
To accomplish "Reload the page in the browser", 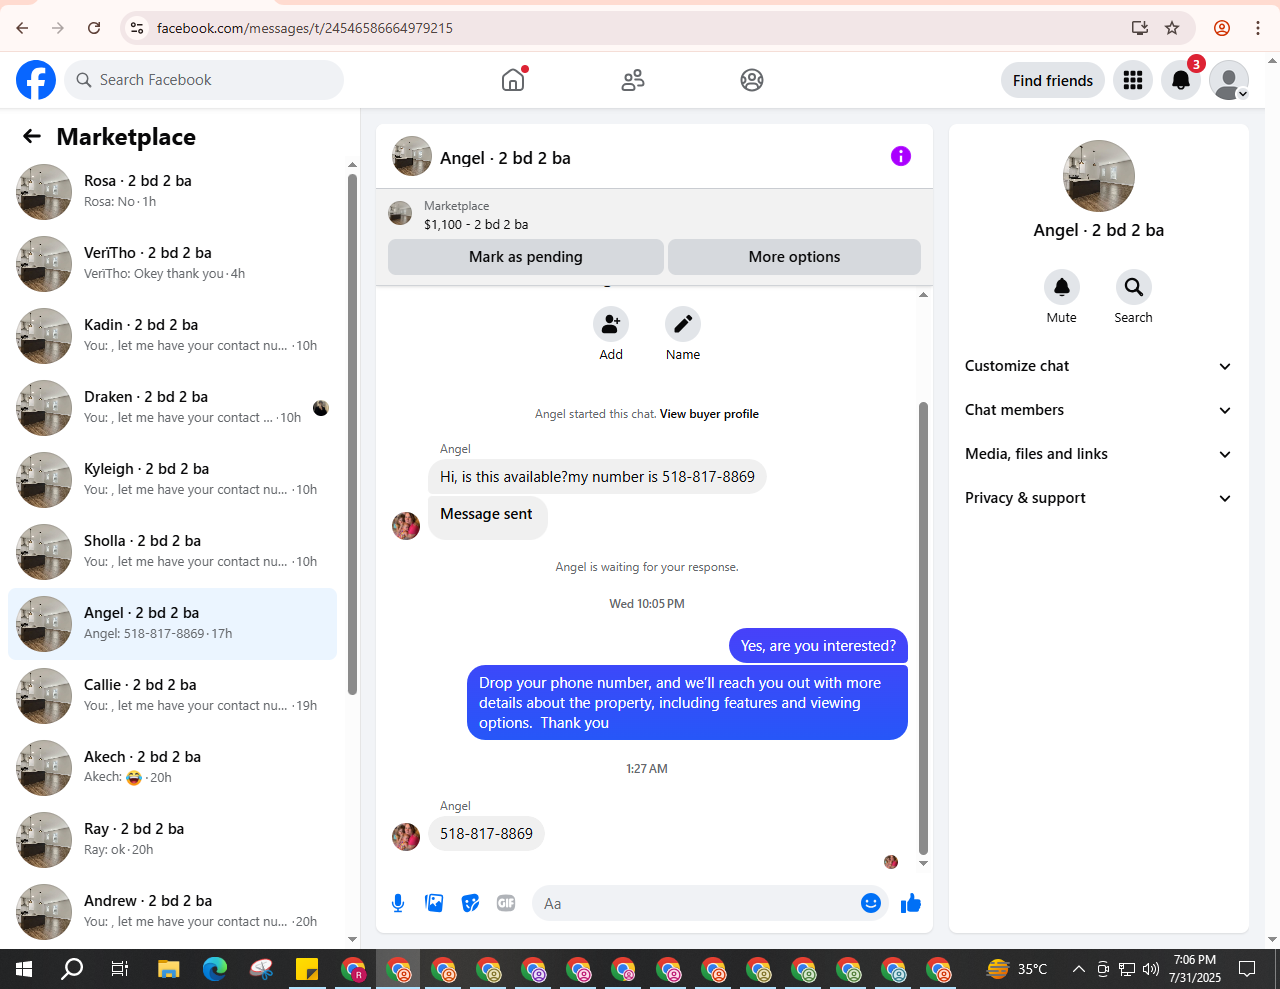I will (94, 28).
